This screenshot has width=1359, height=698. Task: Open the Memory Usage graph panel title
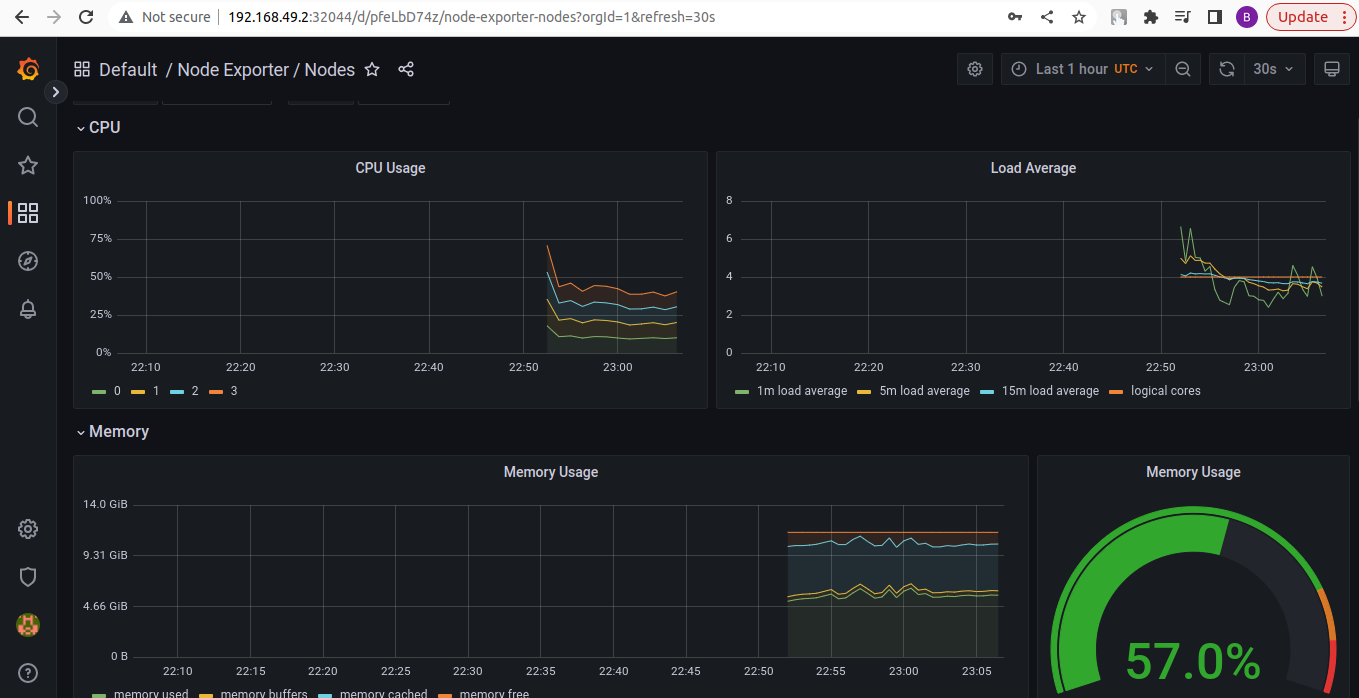551,472
